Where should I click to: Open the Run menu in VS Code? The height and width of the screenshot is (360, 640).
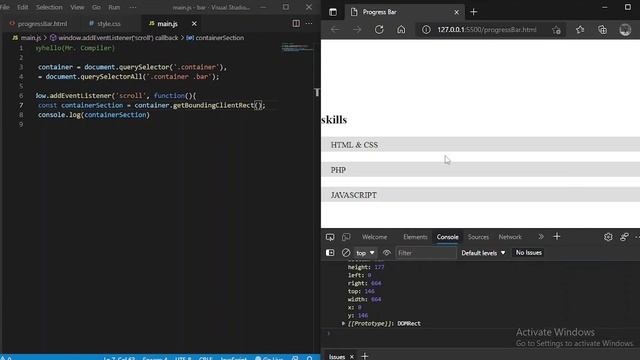click(x=114, y=7)
